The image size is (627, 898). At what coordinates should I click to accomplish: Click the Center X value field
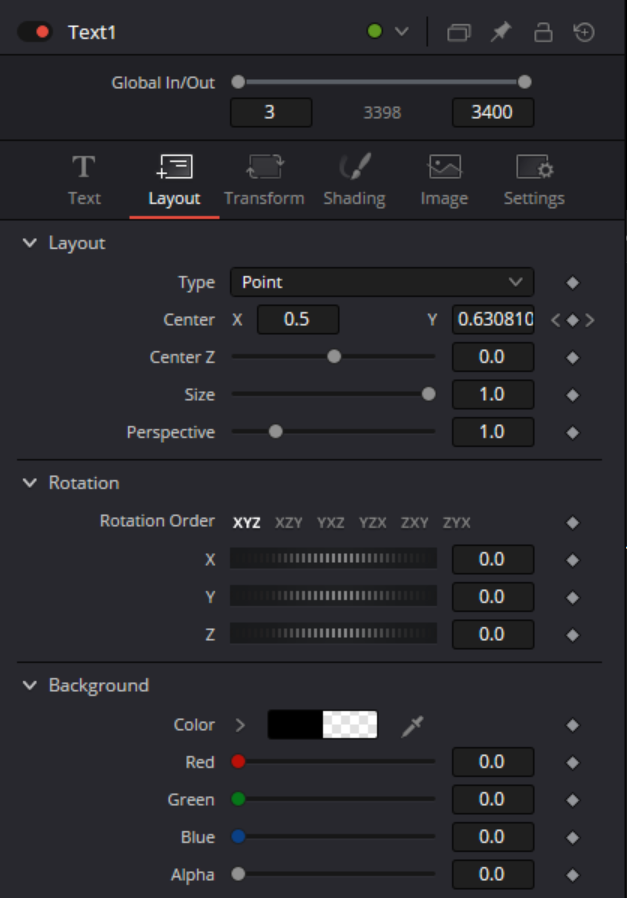(x=297, y=320)
